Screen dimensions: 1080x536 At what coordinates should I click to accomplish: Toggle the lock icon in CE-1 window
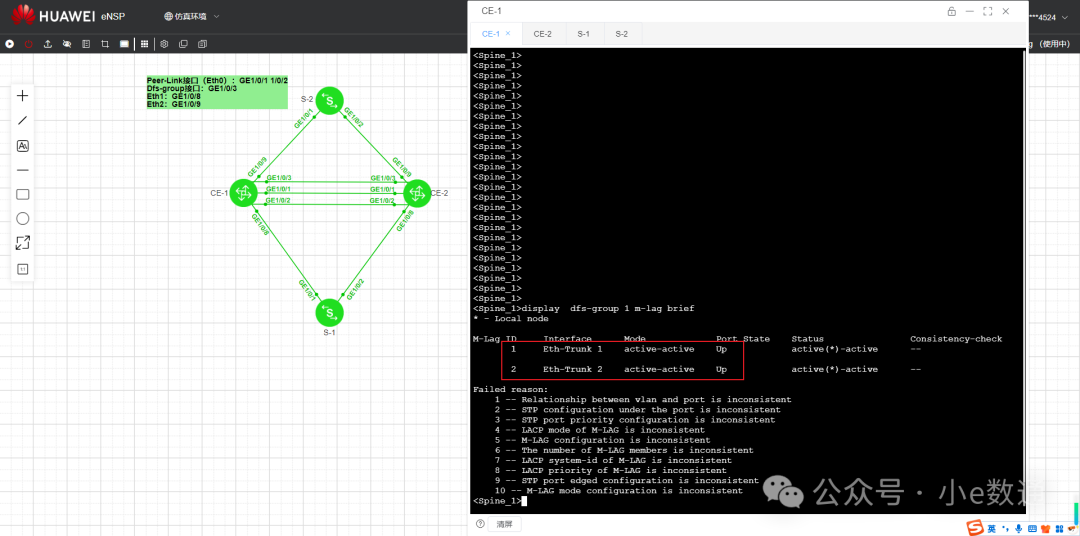point(952,11)
